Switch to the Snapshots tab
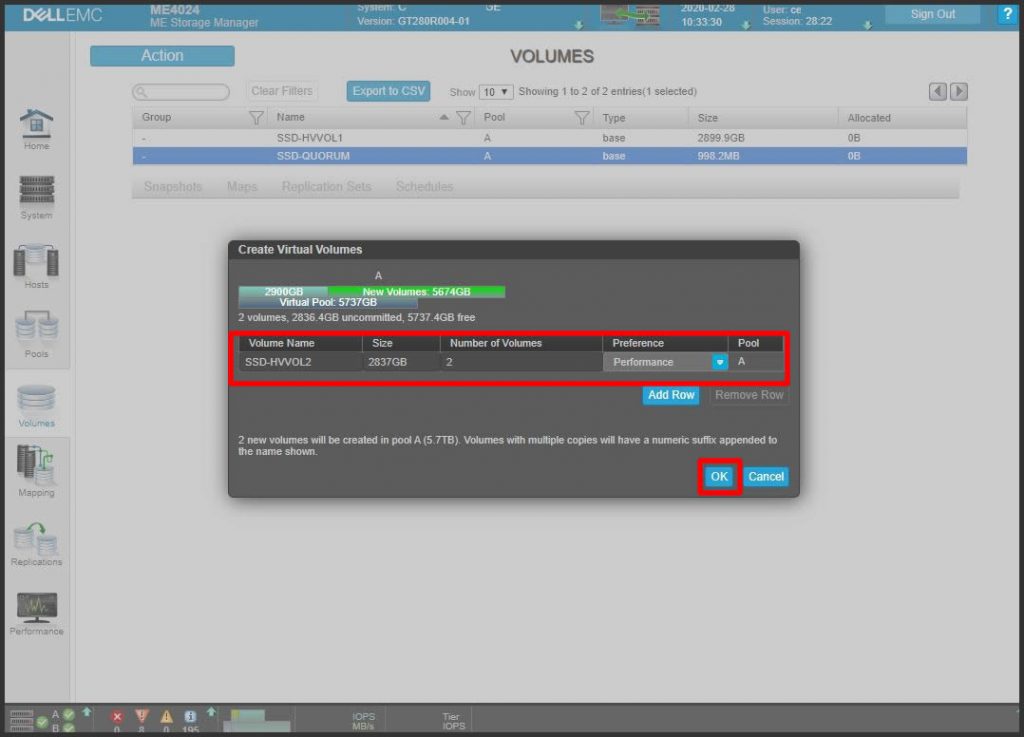 coord(173,187)
